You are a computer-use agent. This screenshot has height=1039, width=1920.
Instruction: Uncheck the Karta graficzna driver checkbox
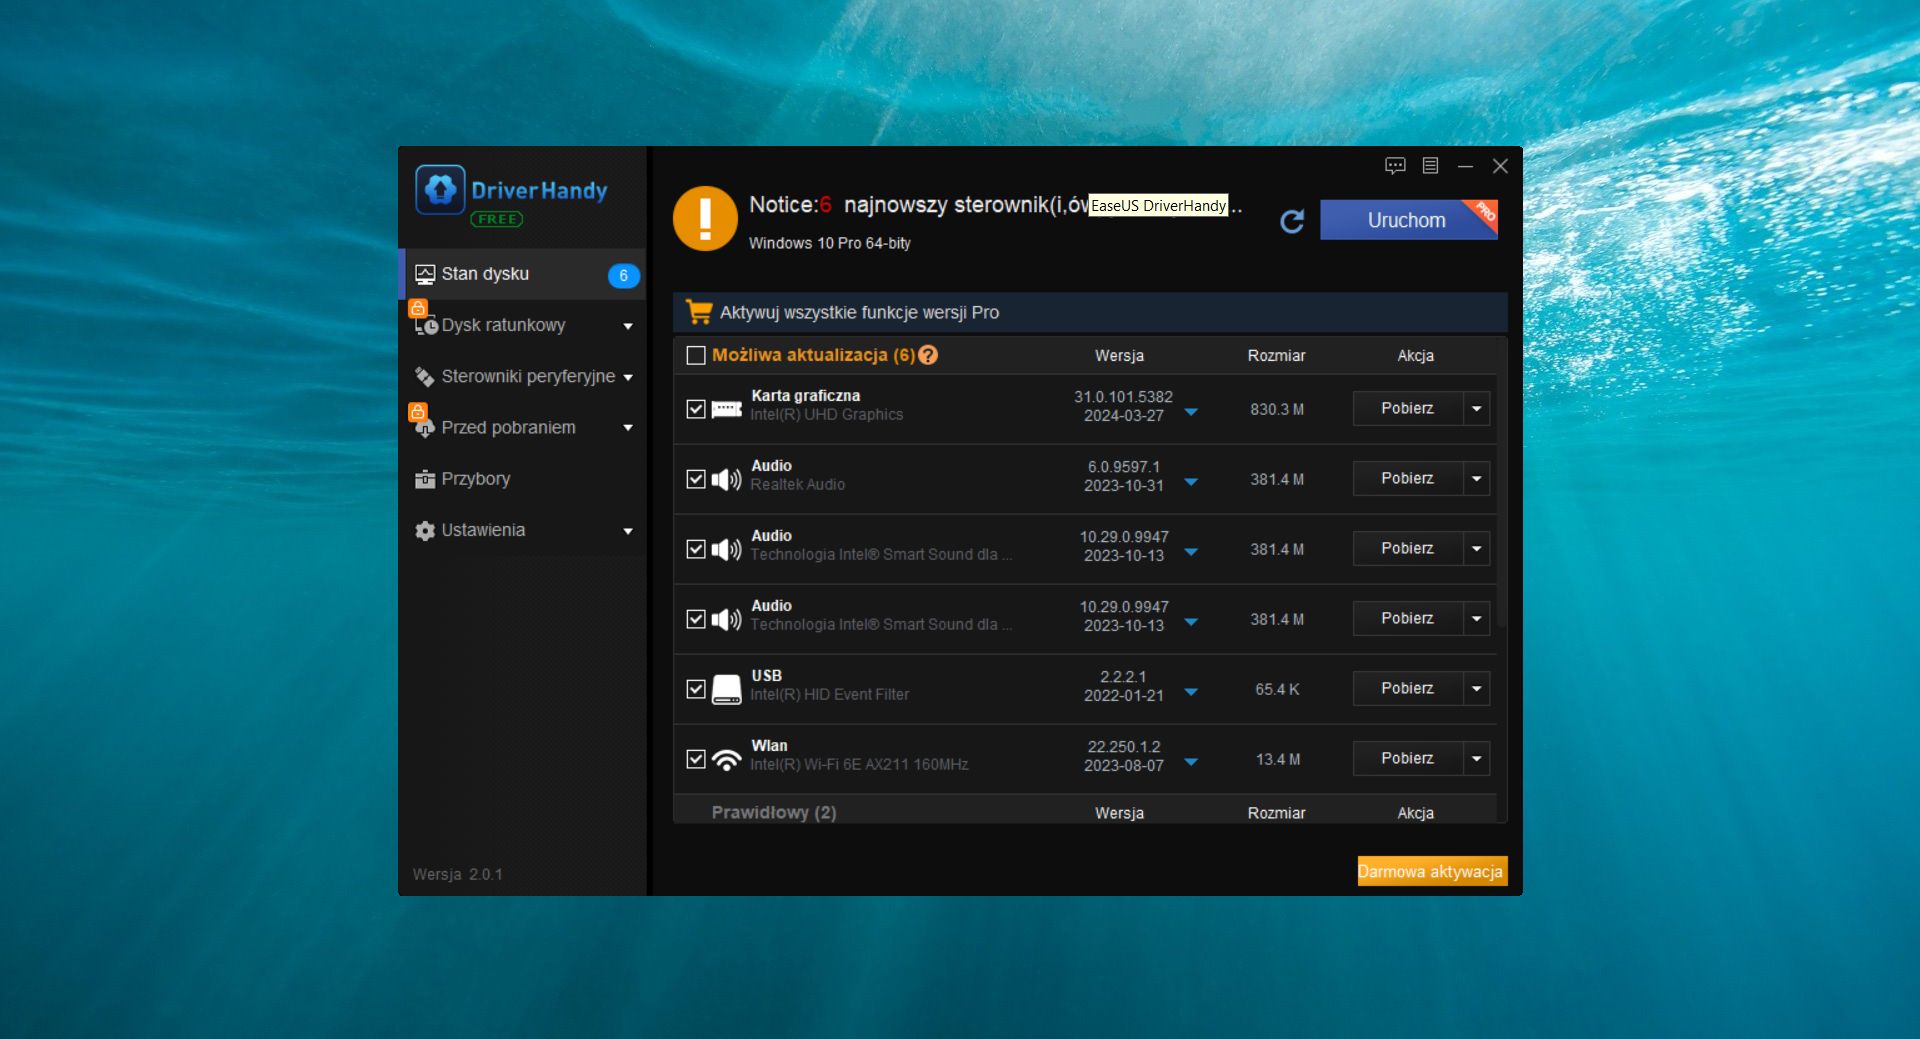[697, 409]
